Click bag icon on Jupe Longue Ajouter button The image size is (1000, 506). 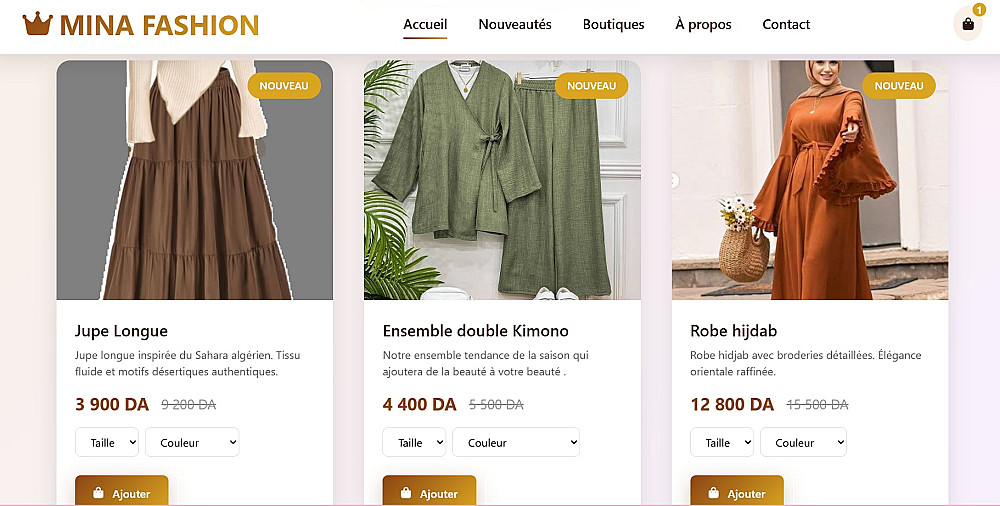click(x=98, y=493)
